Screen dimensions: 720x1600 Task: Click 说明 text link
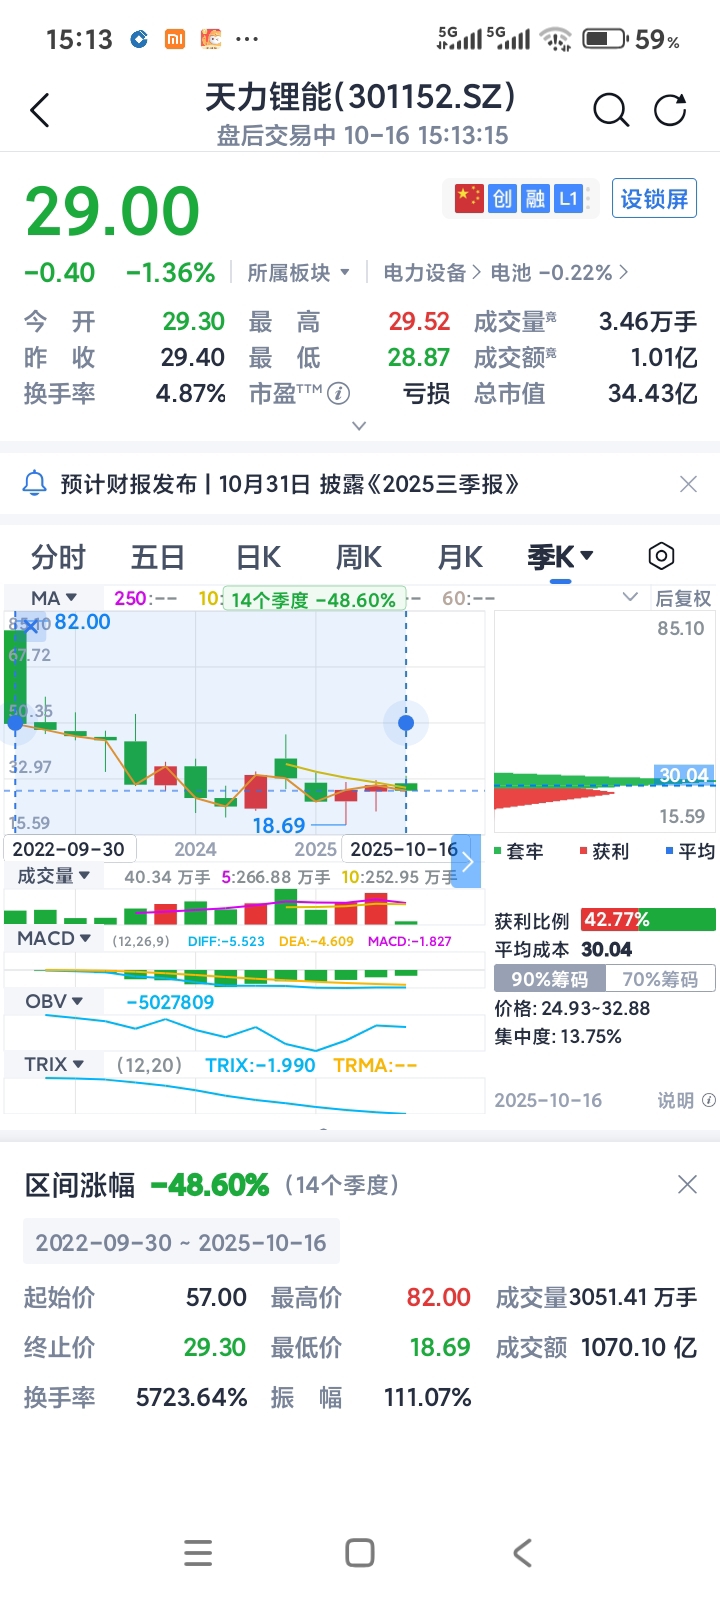pyautogui.click(x=676, y=1100)
